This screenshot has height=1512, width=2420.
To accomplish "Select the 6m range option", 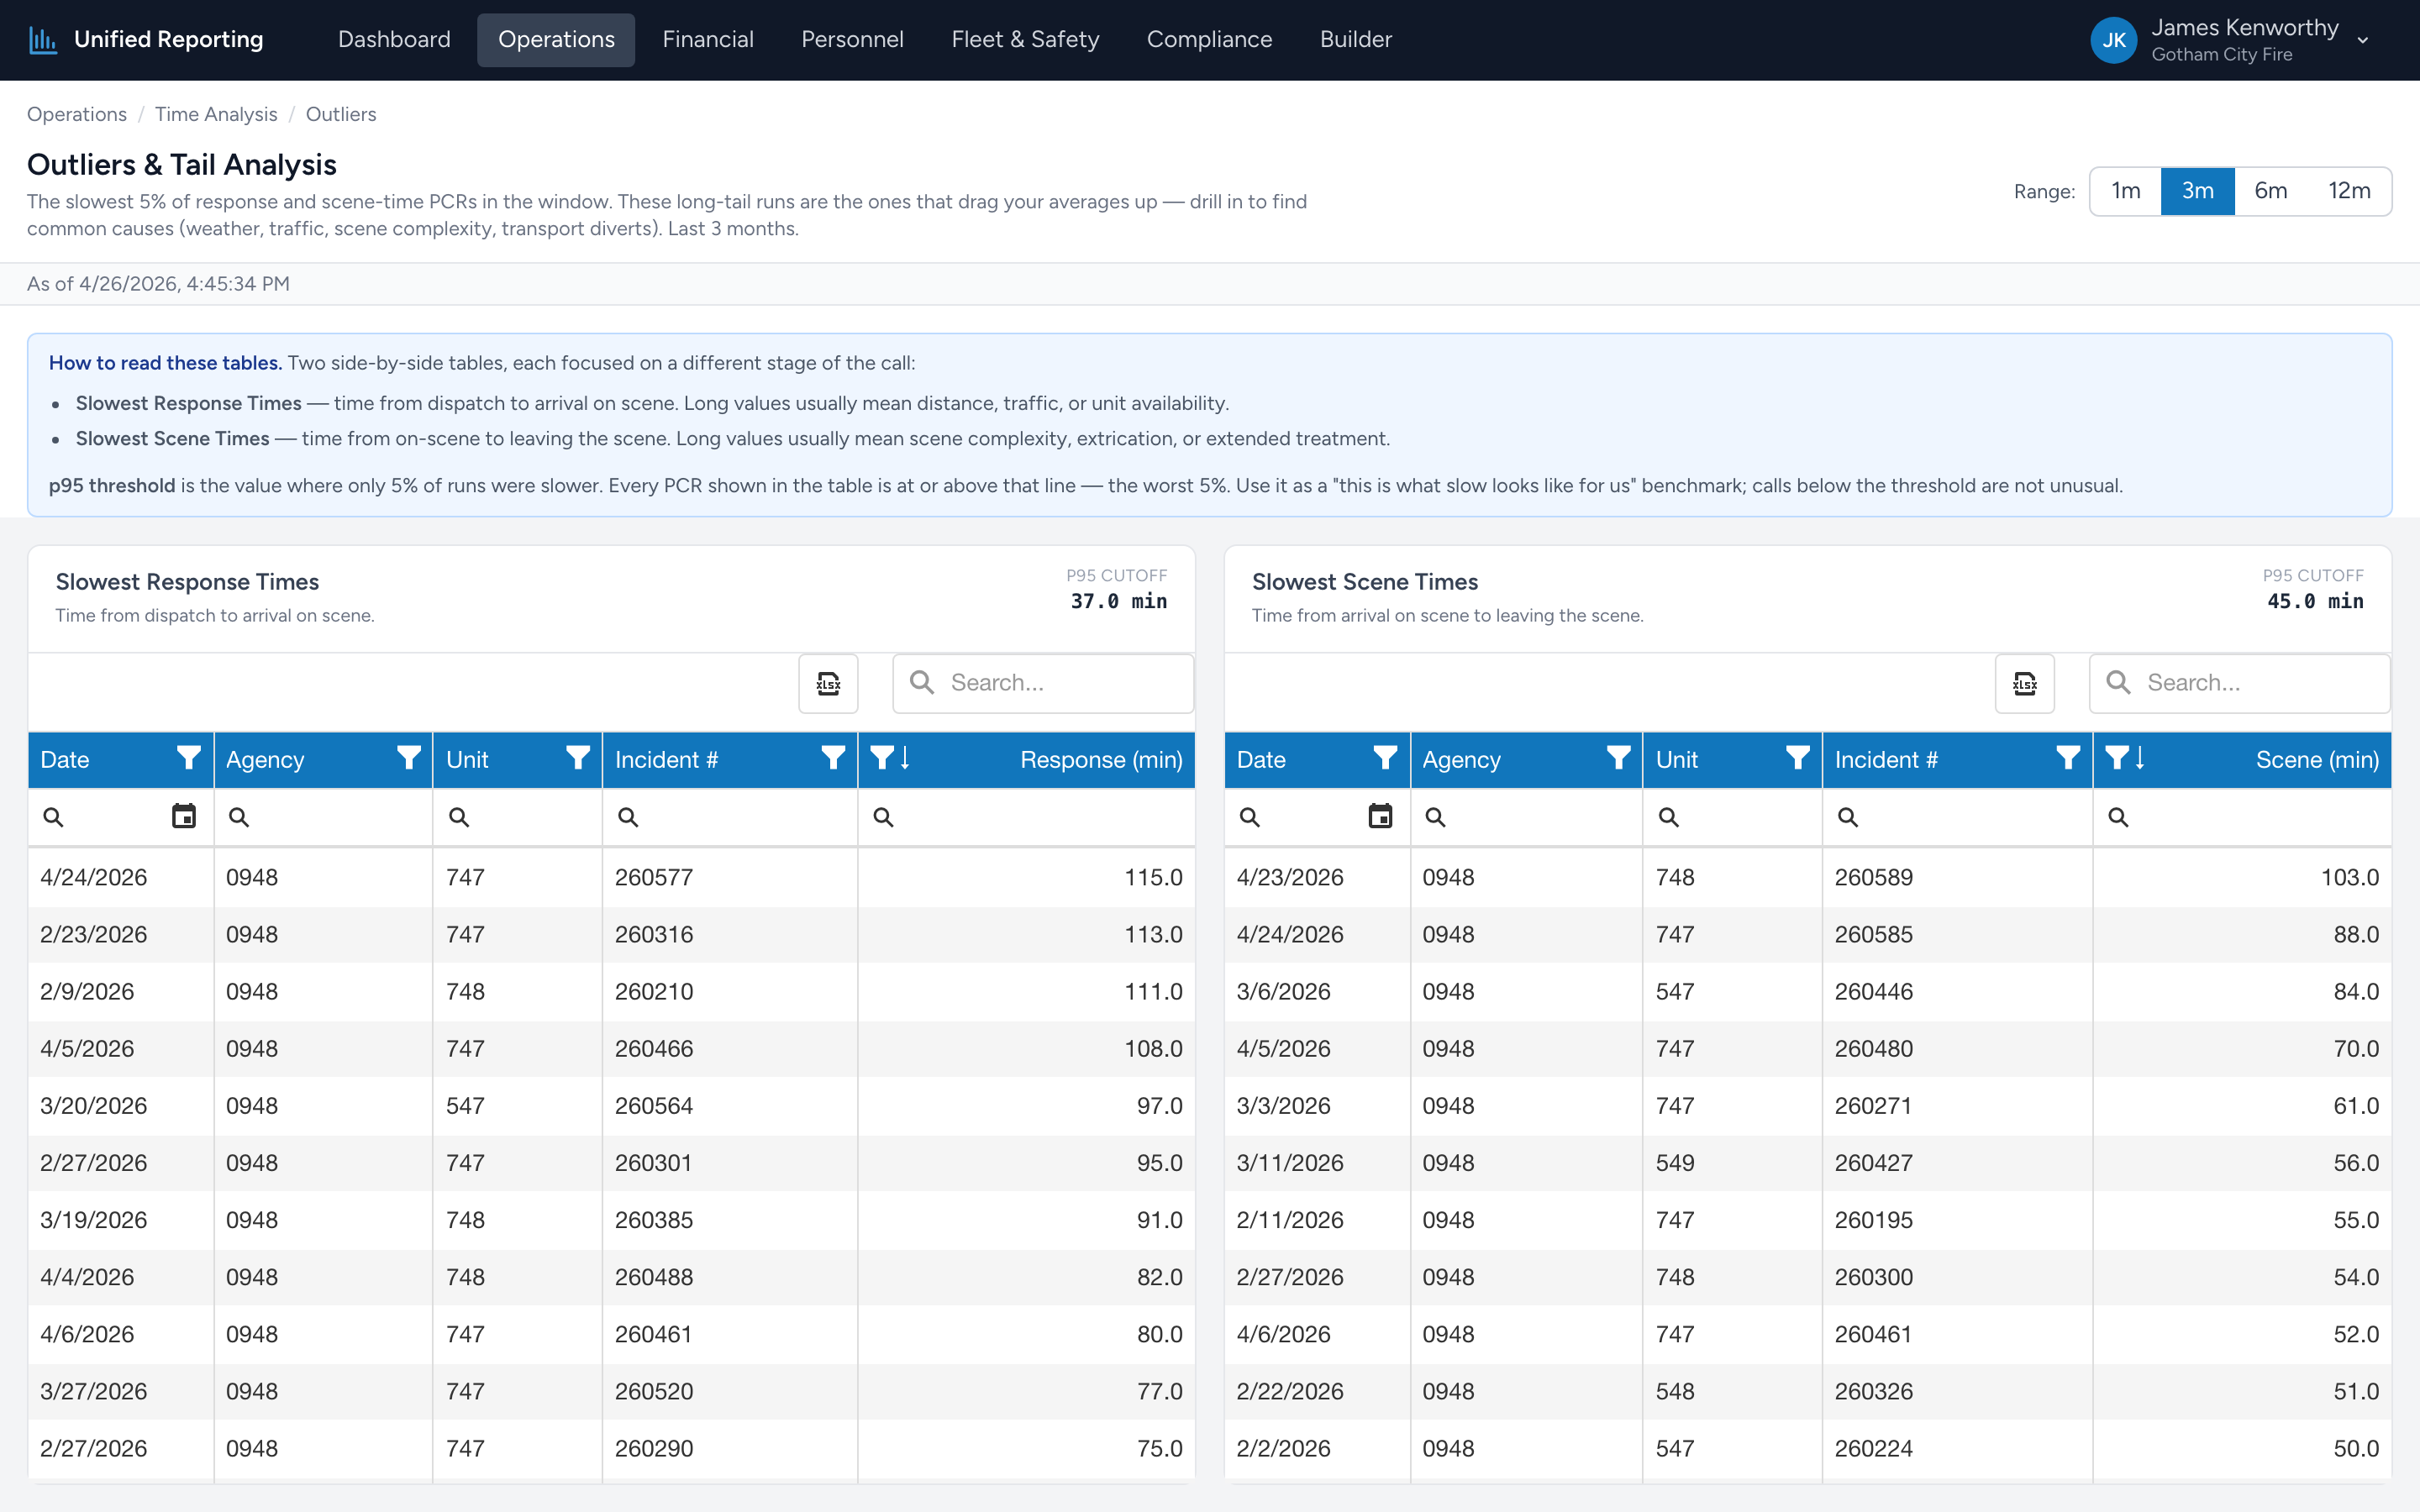I will click(x=2270, y=191).
